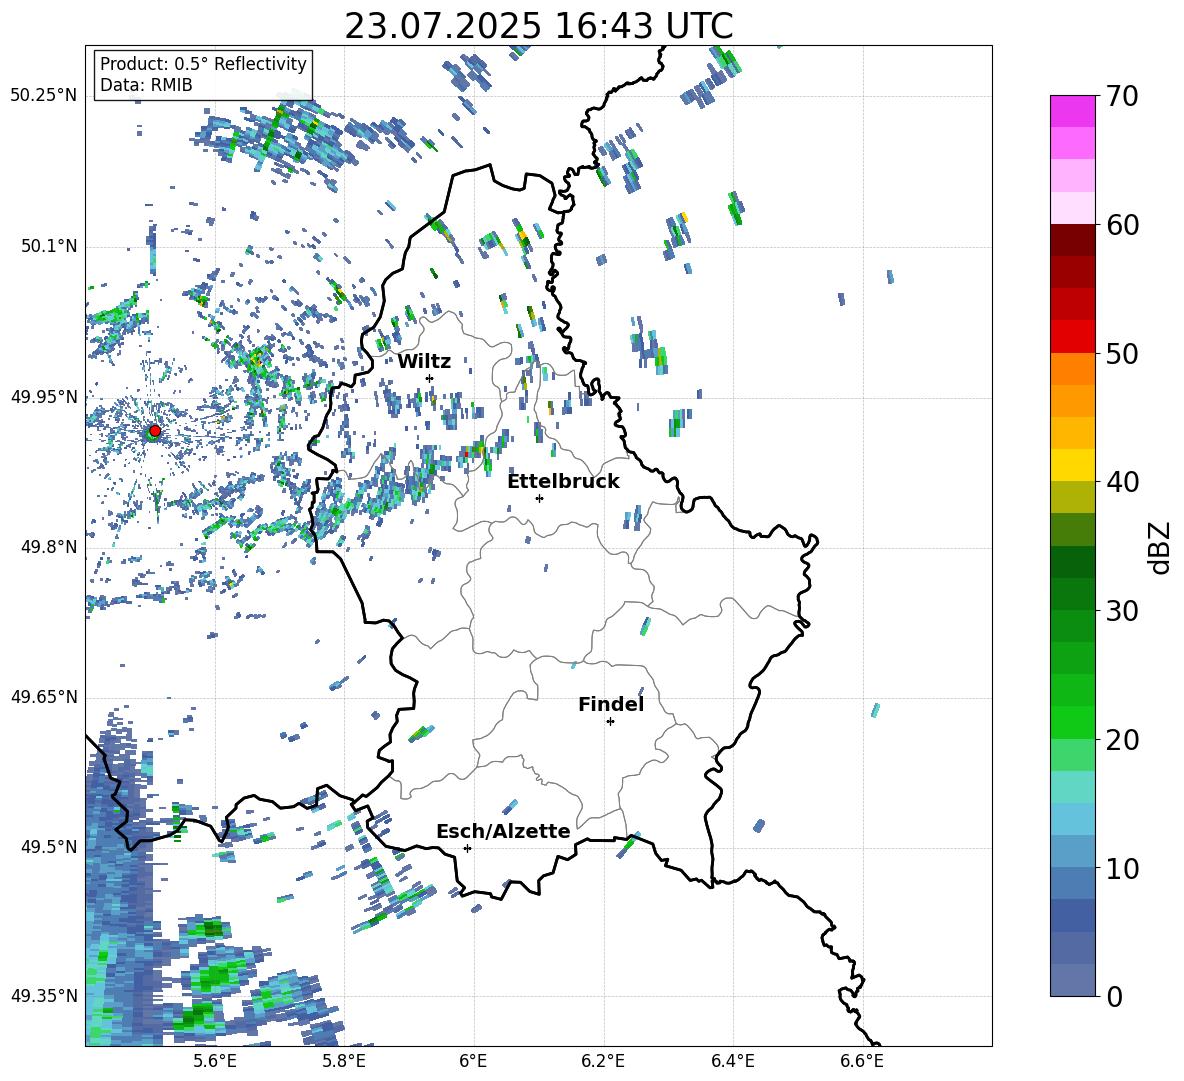Click the 6°E longitude label
The image size is (1184, 1081).
tap(473, 1061)
